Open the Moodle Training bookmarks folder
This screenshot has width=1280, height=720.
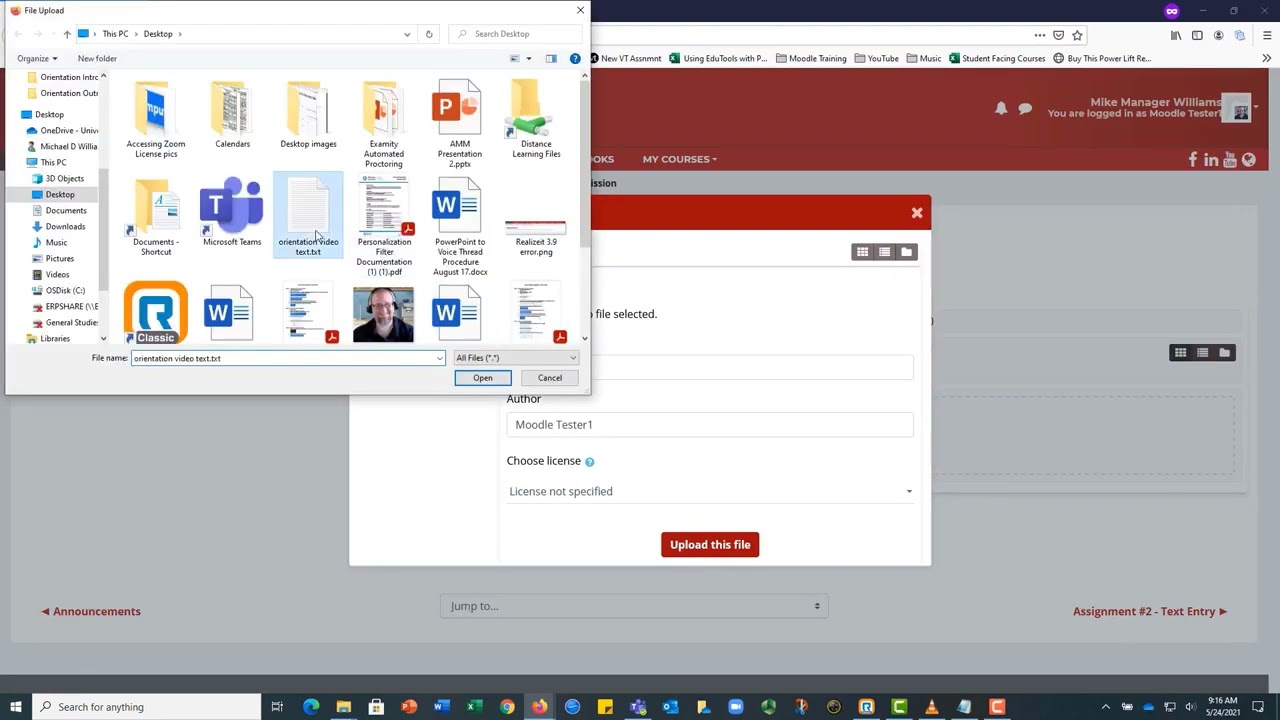click(811, 59)
